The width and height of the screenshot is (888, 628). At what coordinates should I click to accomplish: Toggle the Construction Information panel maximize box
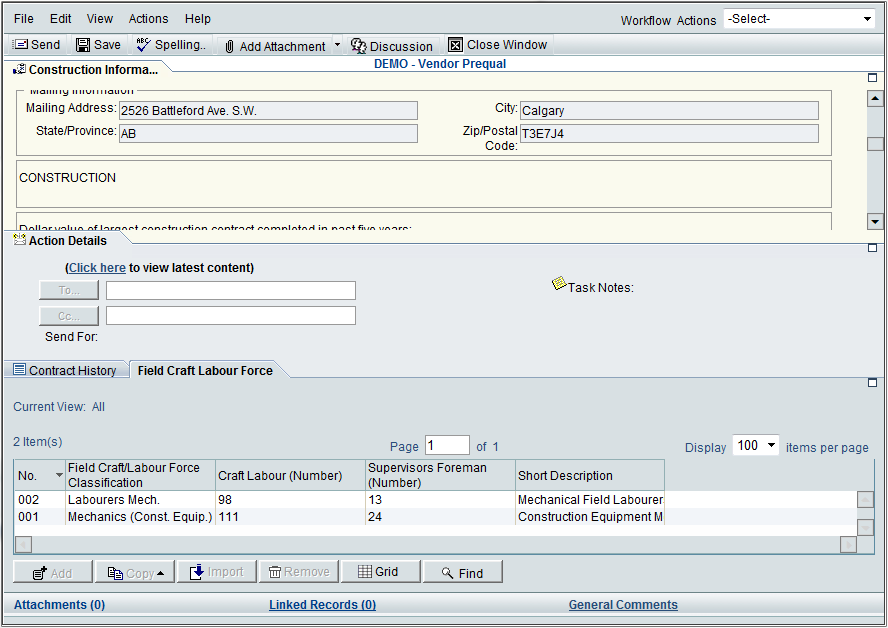(x=872, y=77)
